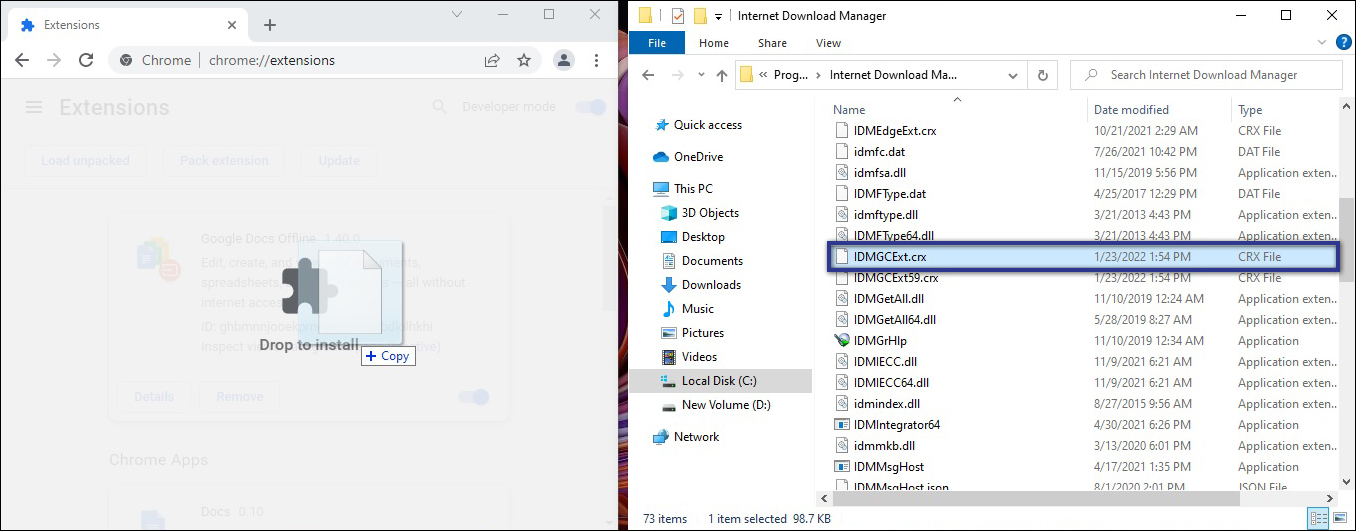1356x531 pixels.
Task: Click the share page icon in Chrome
Action: tap(492, 60)
